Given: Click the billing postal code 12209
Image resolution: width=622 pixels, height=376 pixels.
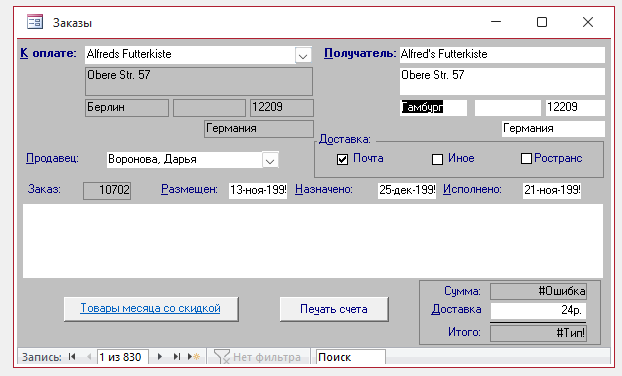Looking at the screenshot, I should click(x=282, y=108).
